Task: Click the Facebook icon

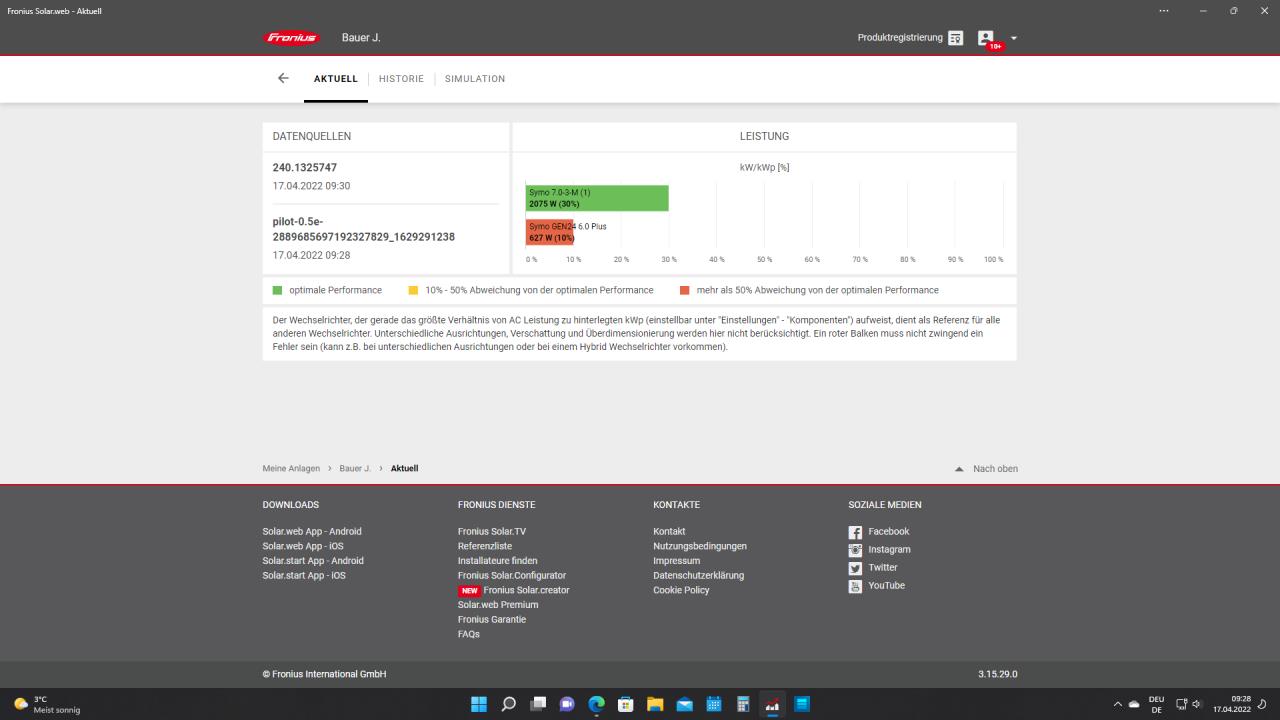Action: 855,532
